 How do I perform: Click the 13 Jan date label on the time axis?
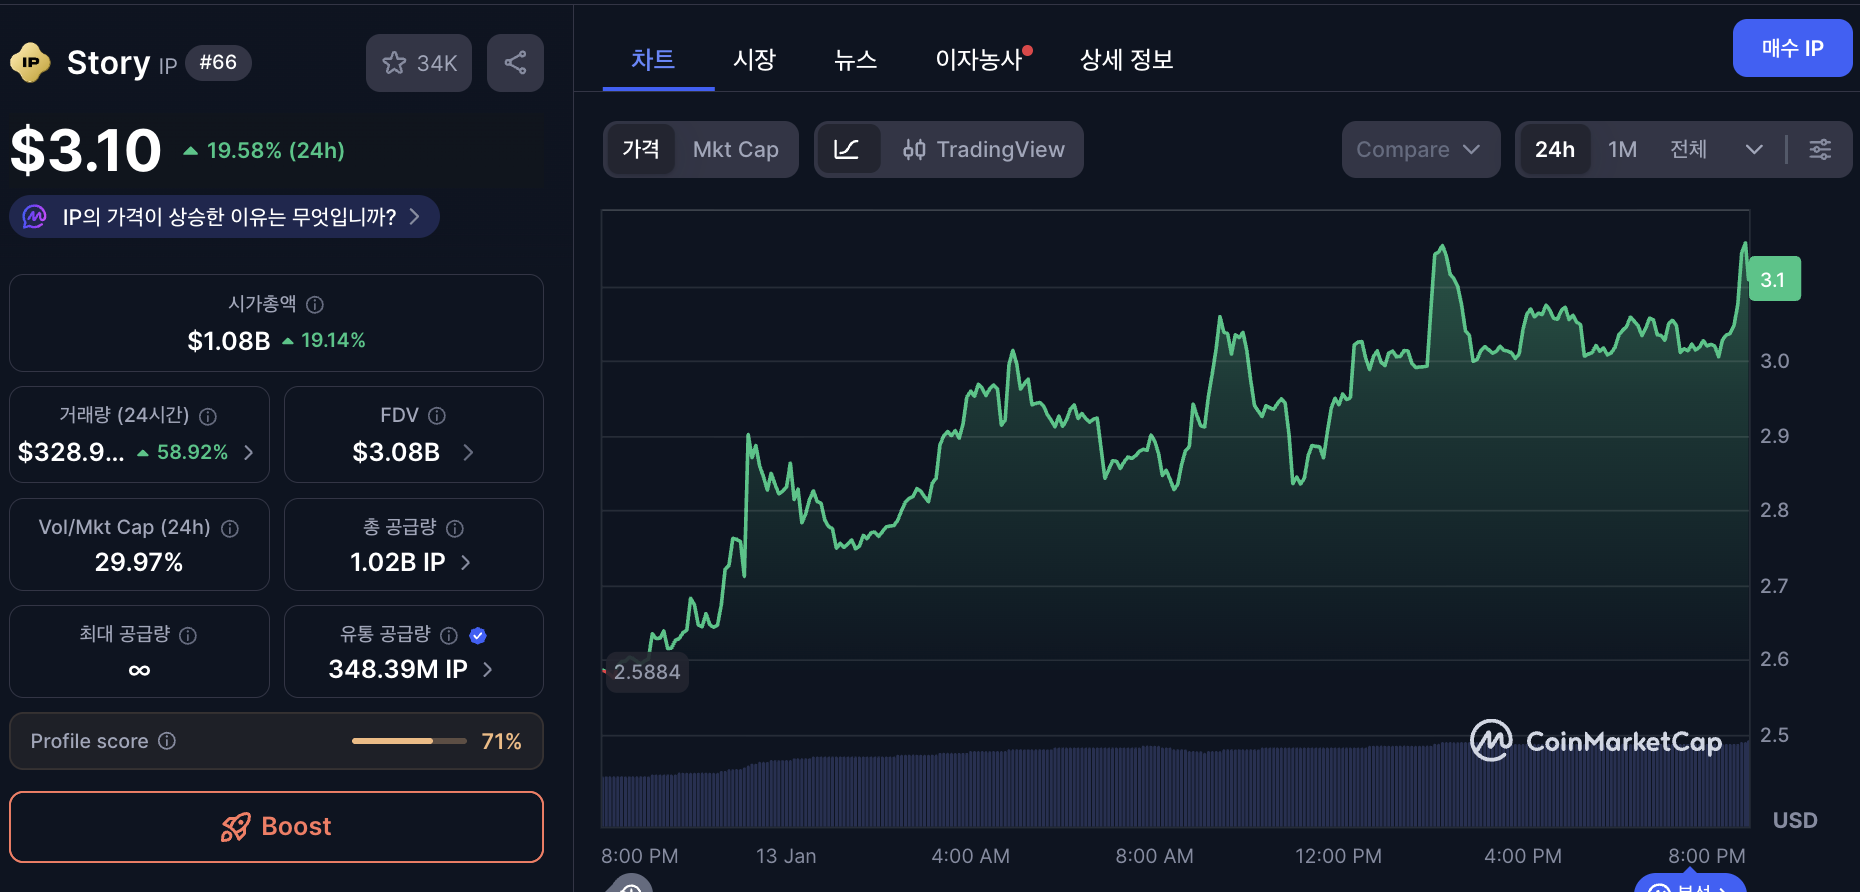(786, 856)
